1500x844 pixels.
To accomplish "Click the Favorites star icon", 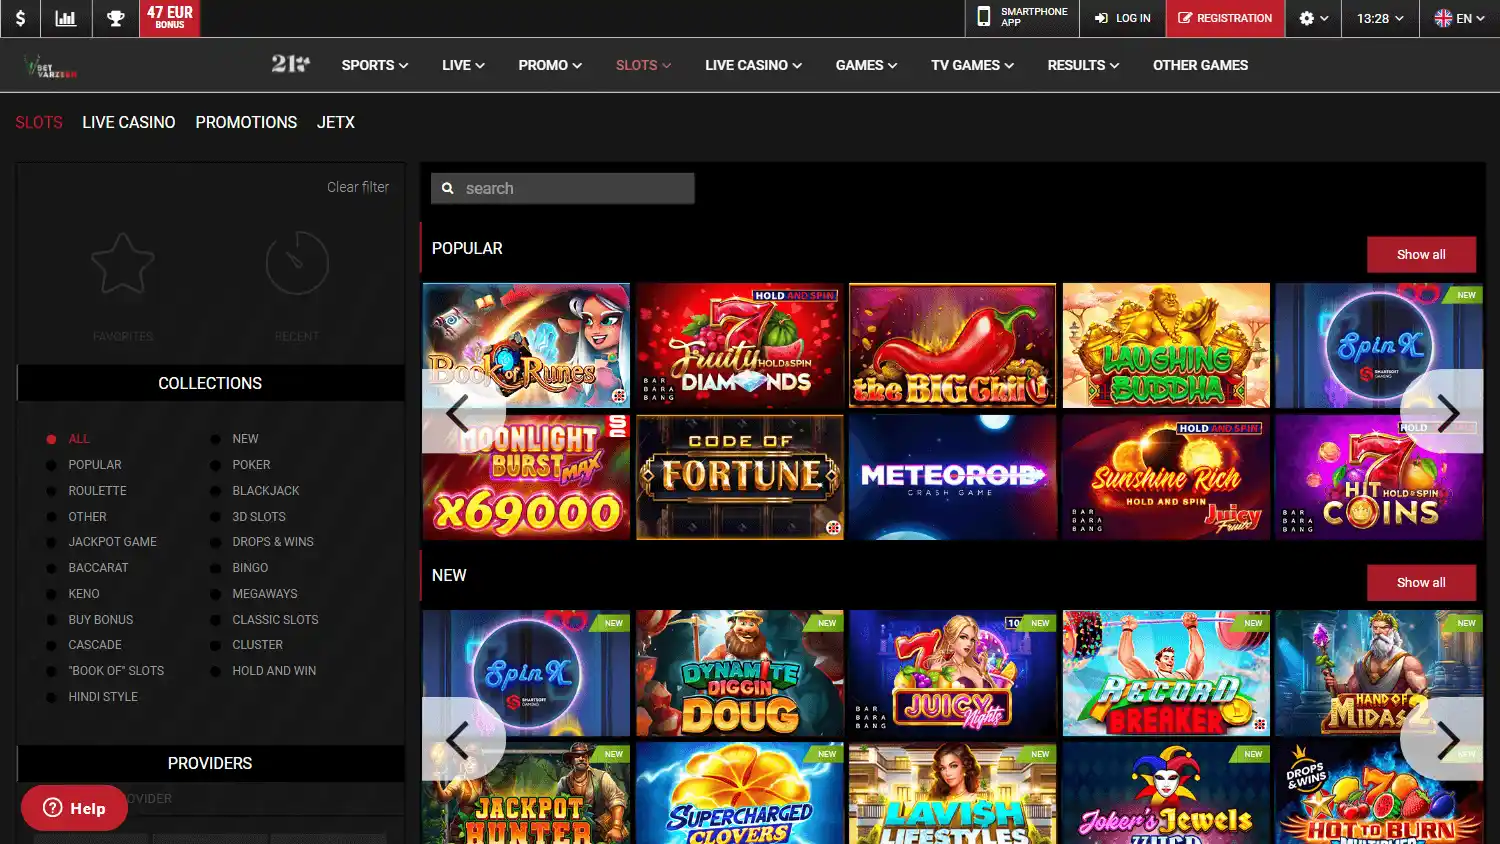I will click(123, 264).
